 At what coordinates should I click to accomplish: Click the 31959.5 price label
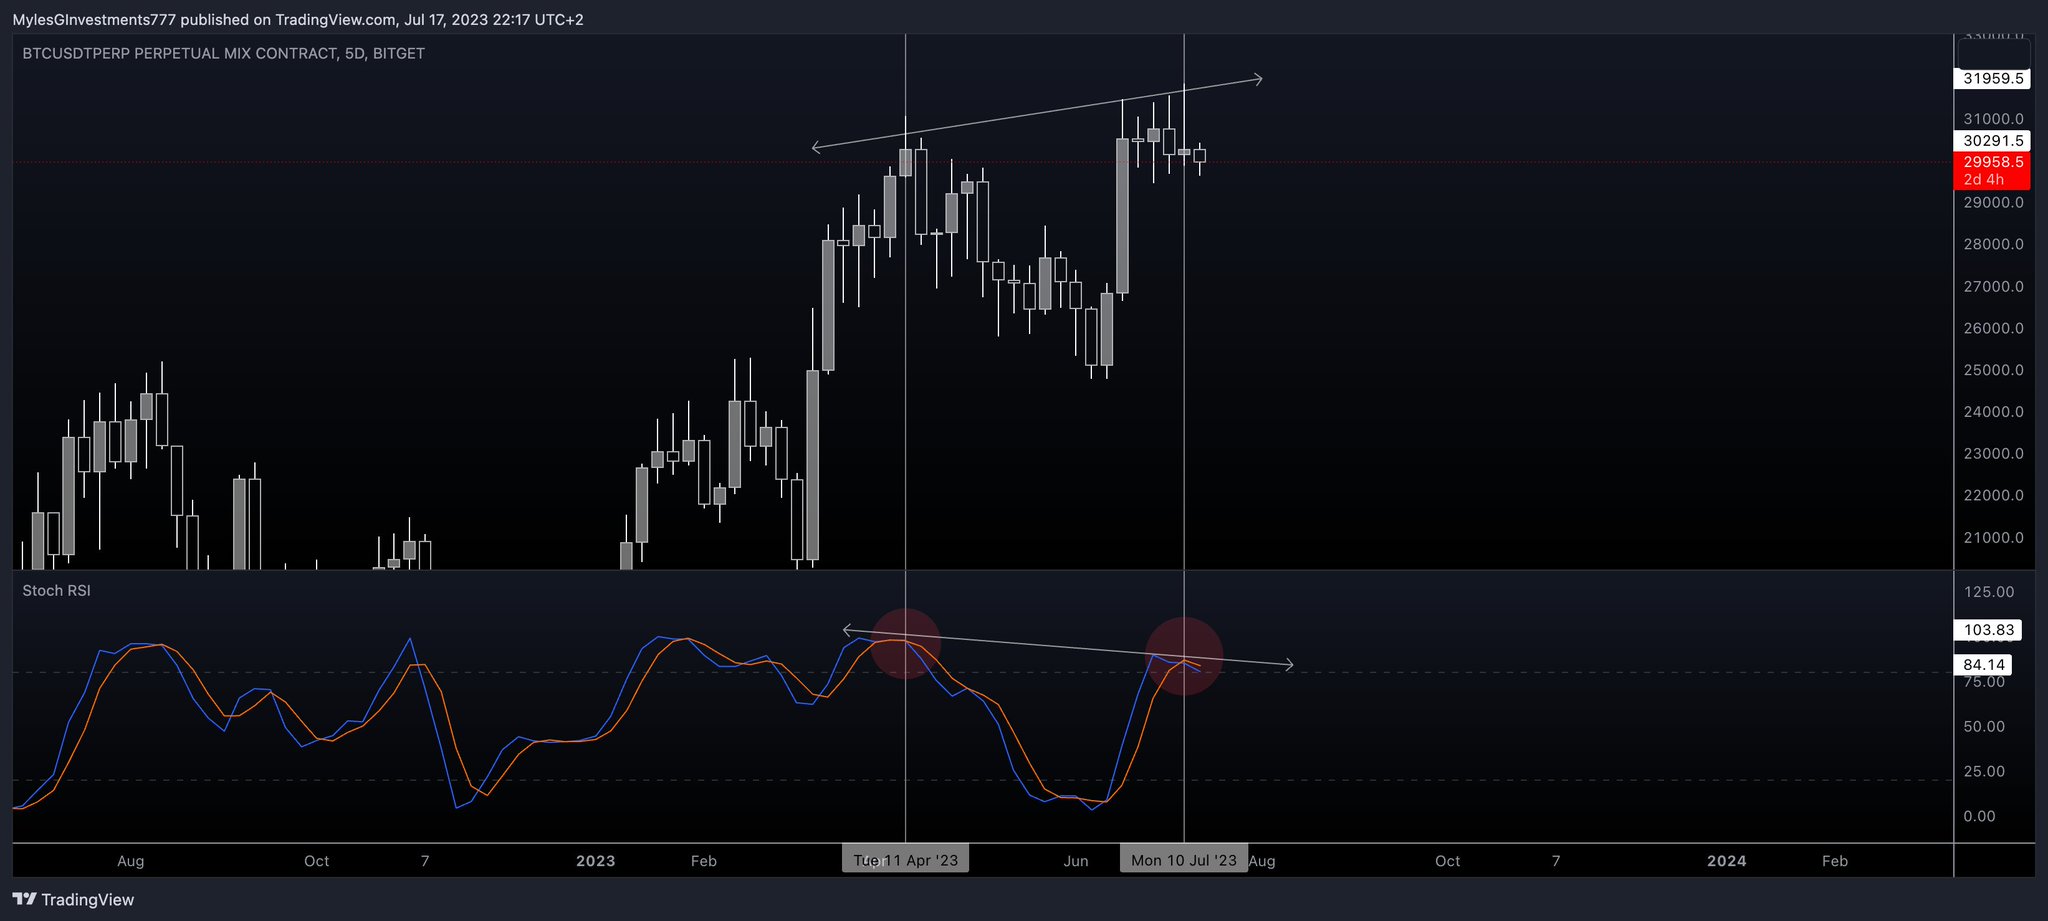point(1992,78)
